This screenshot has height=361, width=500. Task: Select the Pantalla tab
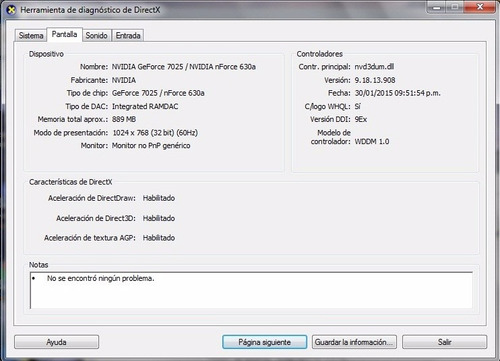[64, 34]
